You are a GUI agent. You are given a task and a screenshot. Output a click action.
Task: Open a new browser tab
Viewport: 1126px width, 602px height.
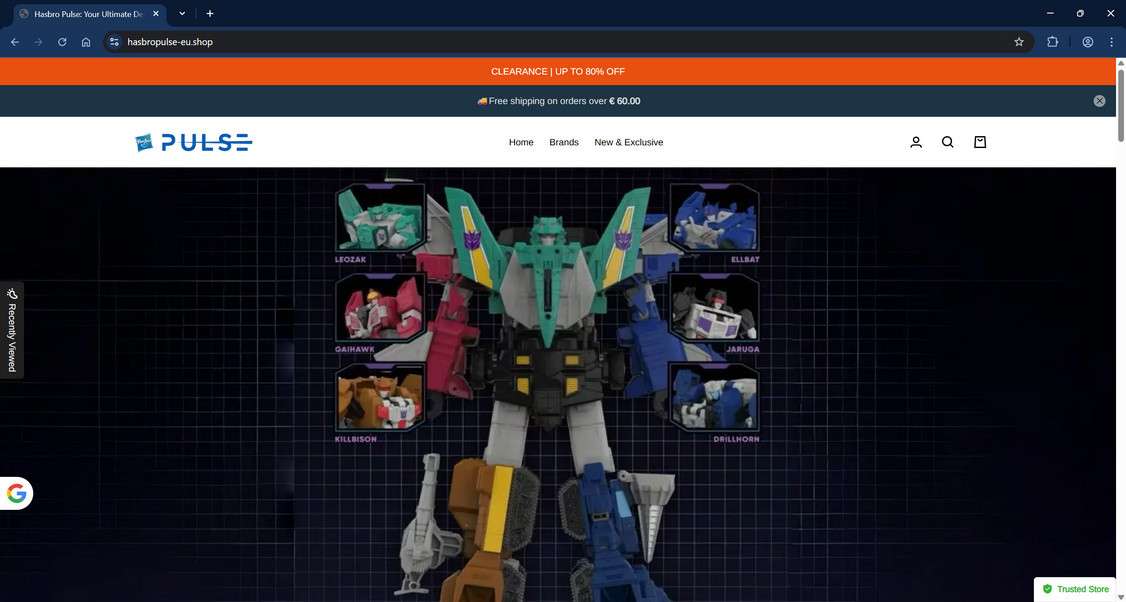[210, 14]
